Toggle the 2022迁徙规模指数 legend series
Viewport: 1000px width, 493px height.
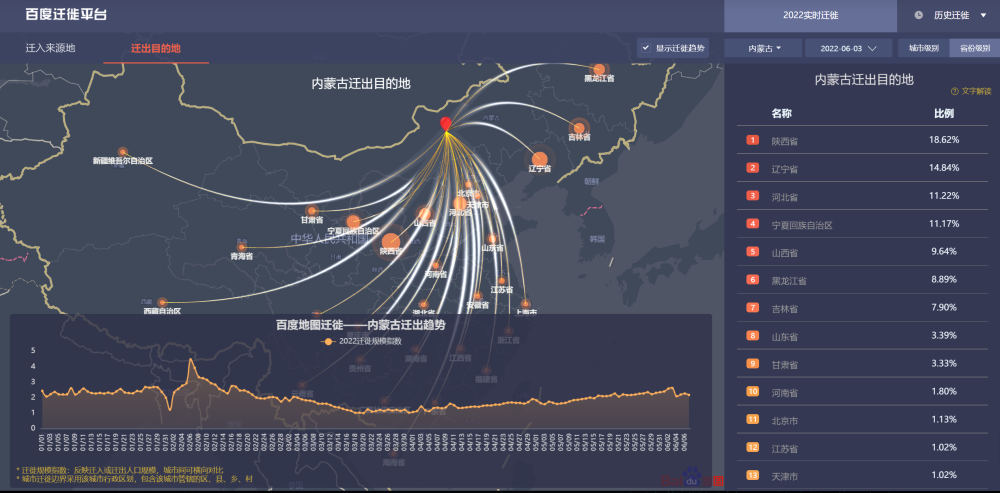pyautogui.click(x=361, y=342)
